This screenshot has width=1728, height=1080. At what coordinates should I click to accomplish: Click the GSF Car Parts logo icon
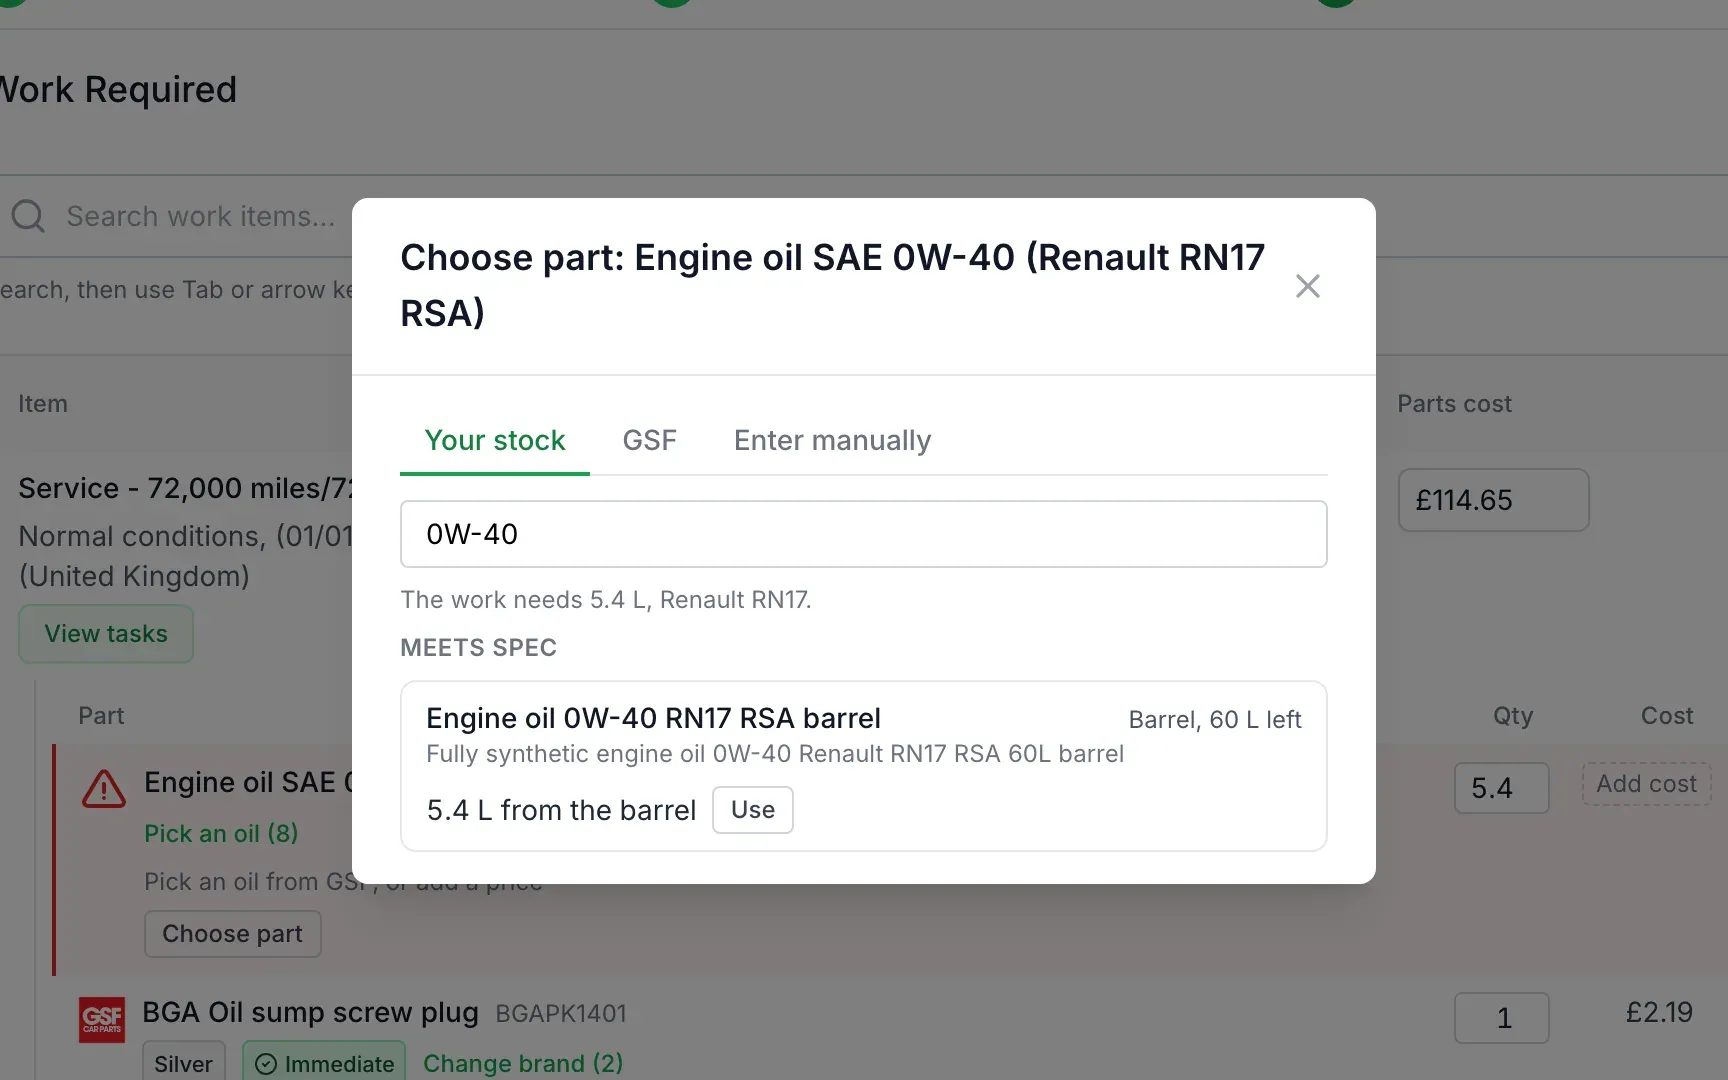[102, 1020]
